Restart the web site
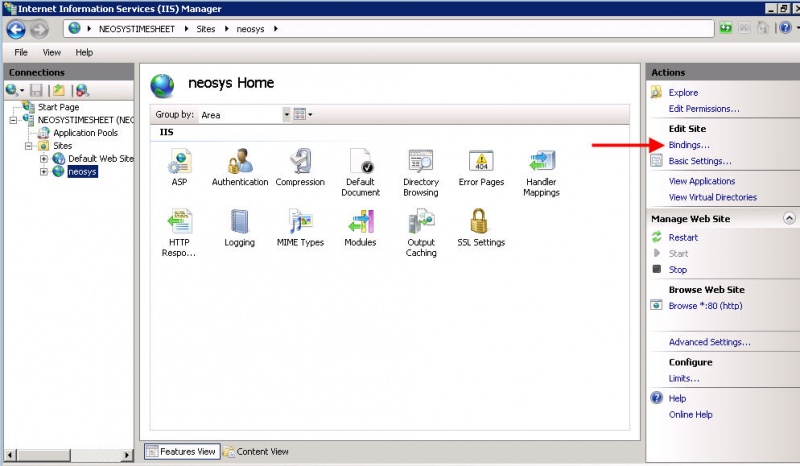This screenshot has width=800, height=466. click(683, 237)
